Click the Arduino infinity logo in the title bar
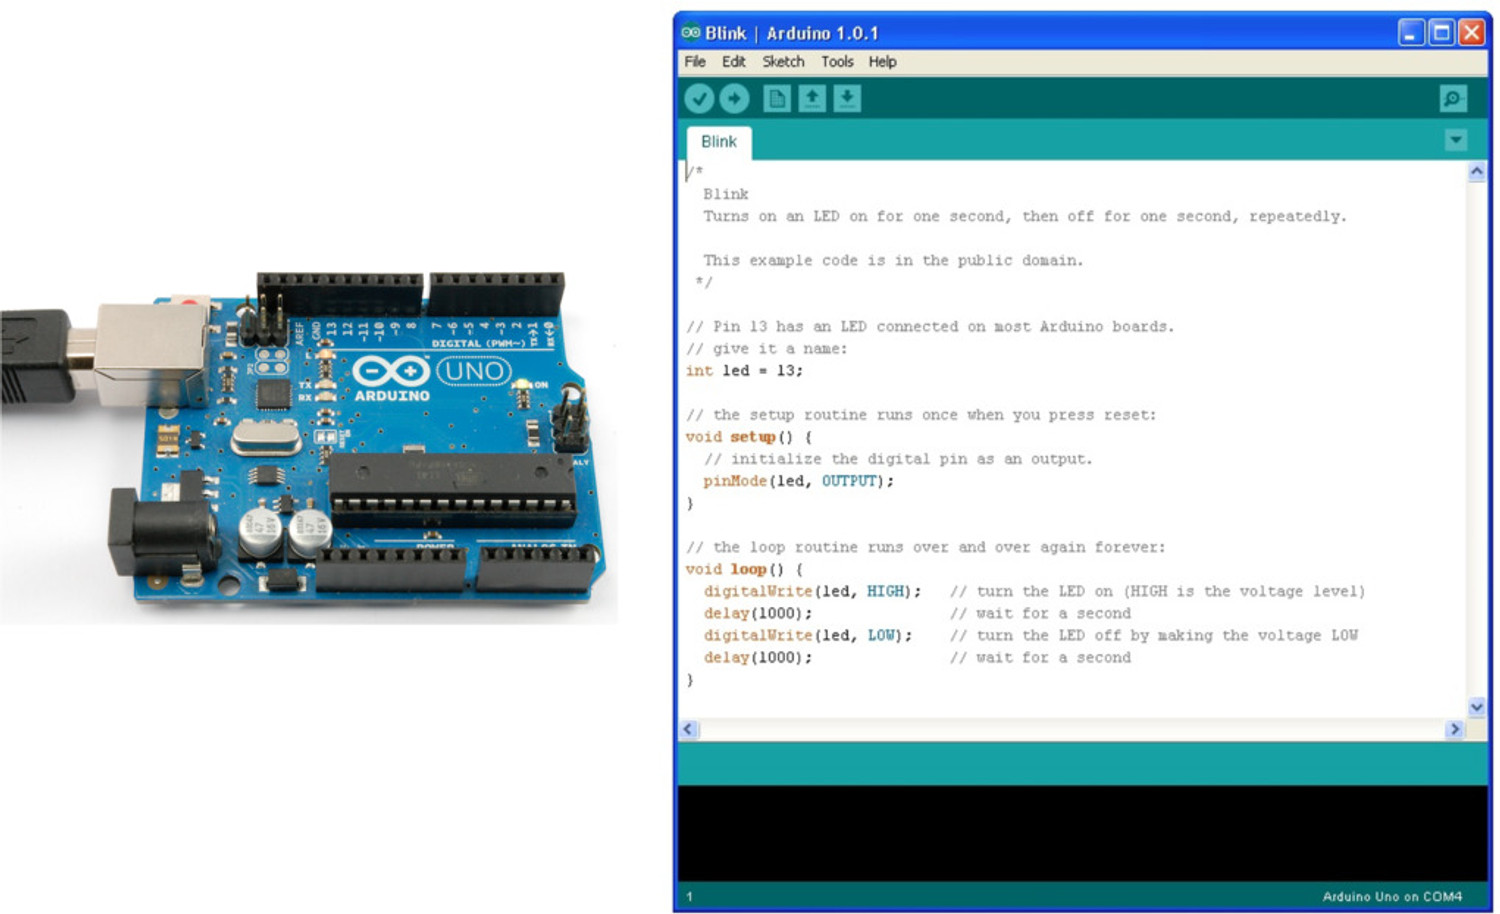Viewport: 1500px width, 914px height. [x=691, y=32]
